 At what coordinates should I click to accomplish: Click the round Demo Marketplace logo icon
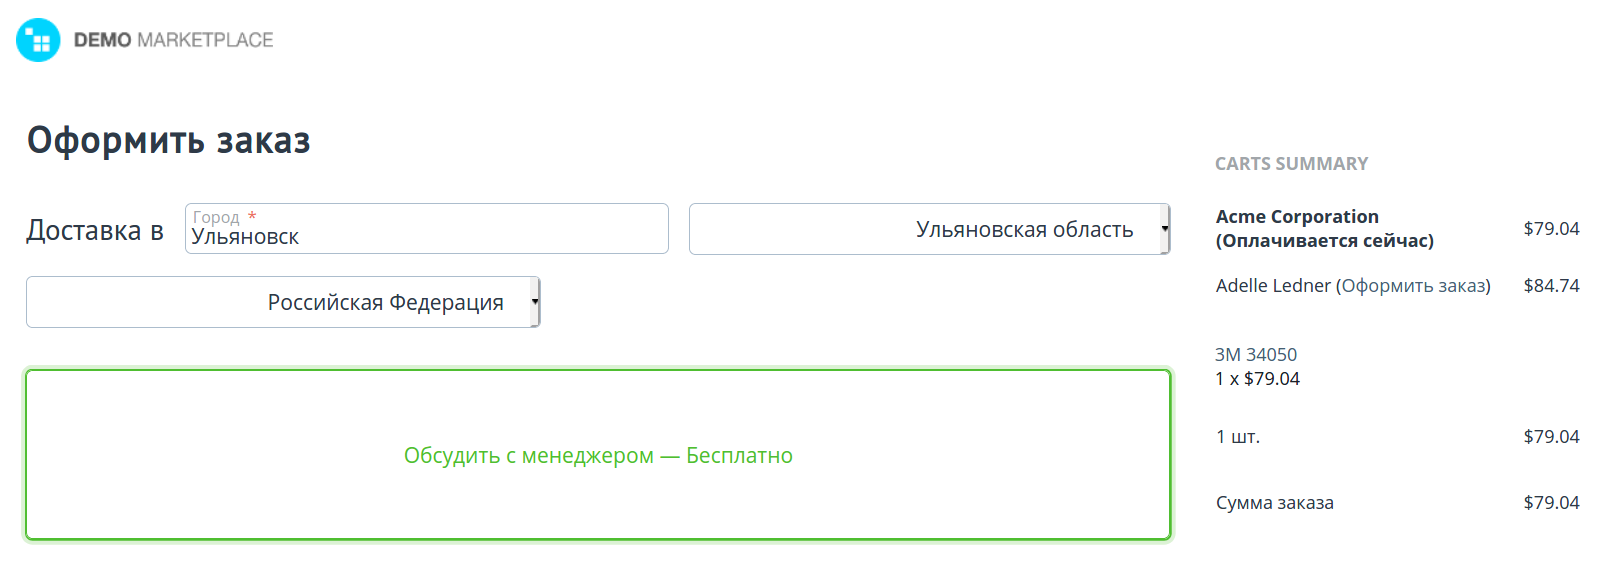click(x=38, y=40)
